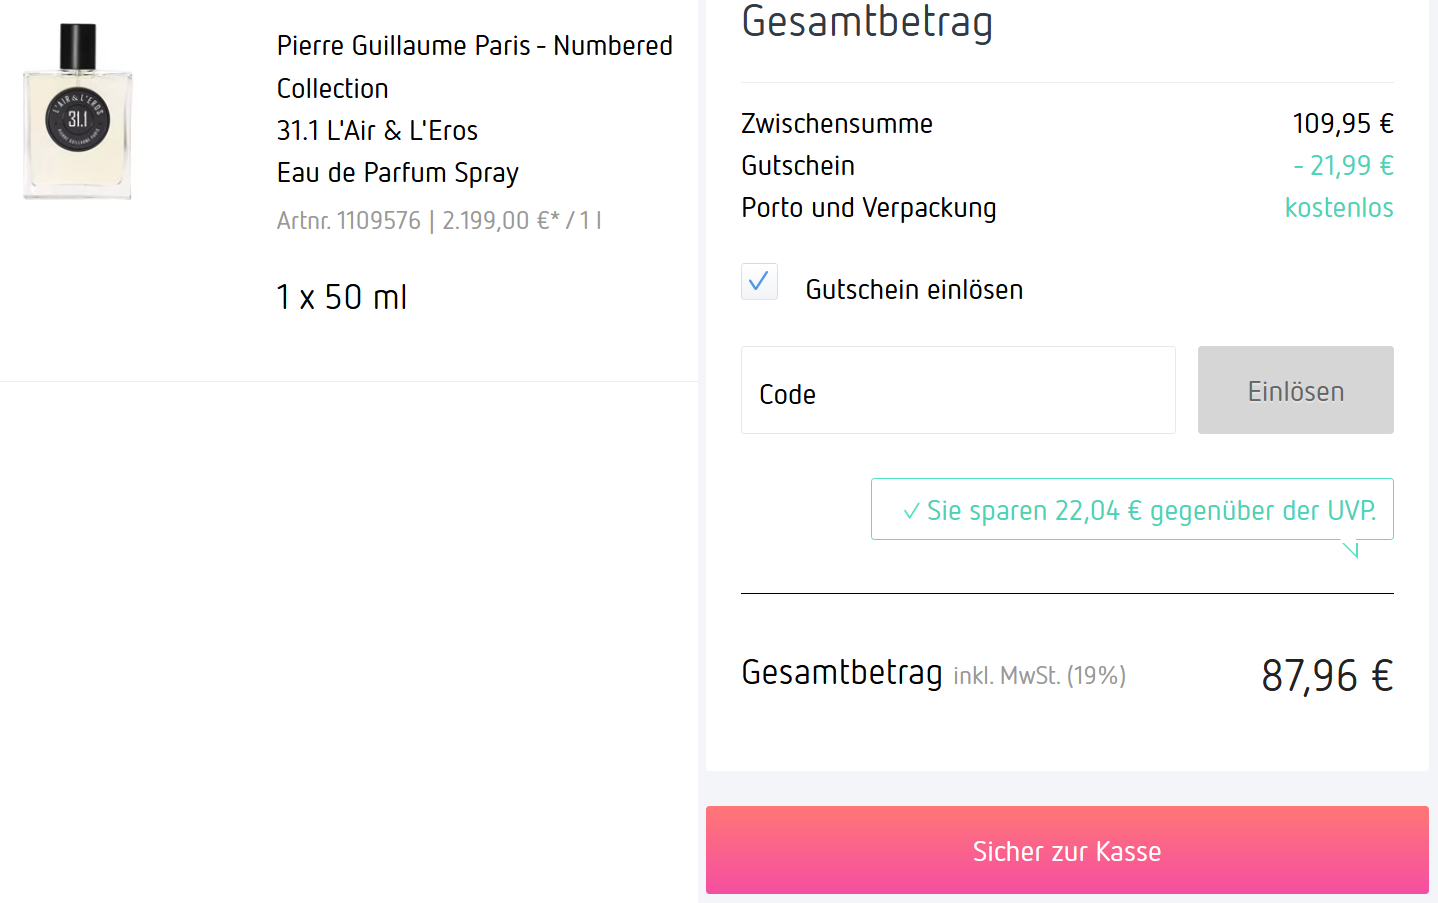
Task: Click the 'Eau de Parfum Spray' text
Action: [x=397, y=173]
